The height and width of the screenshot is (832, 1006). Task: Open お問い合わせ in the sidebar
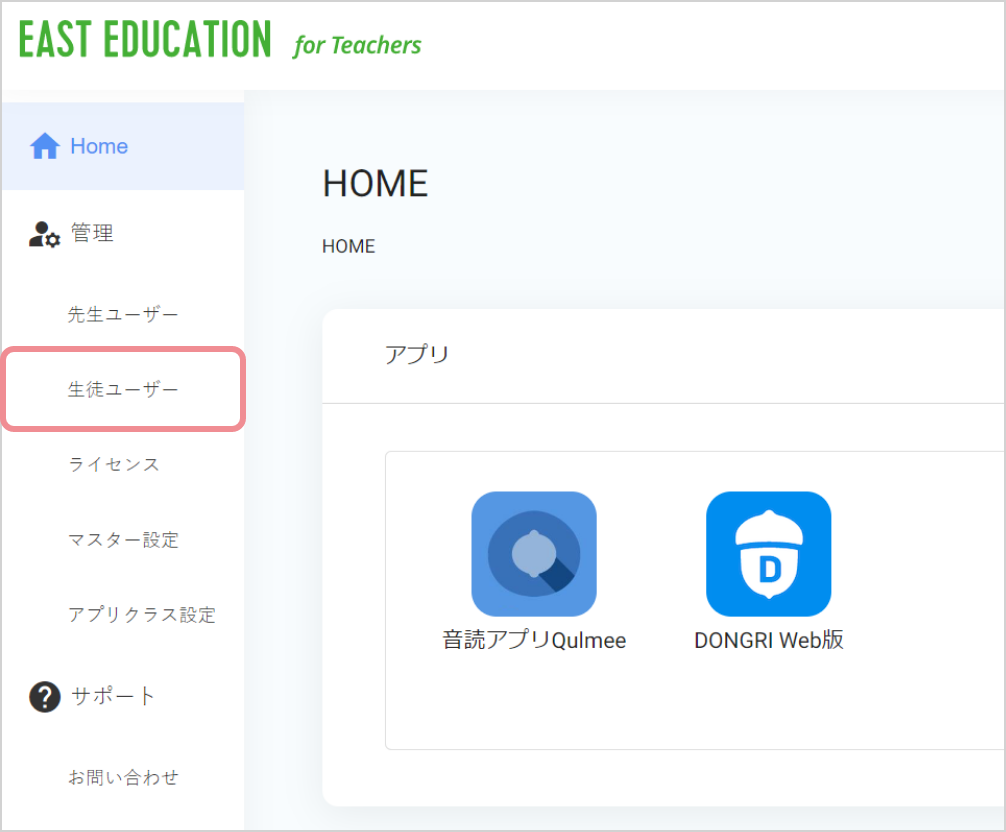pyautogui.click(x=123, y=777)
